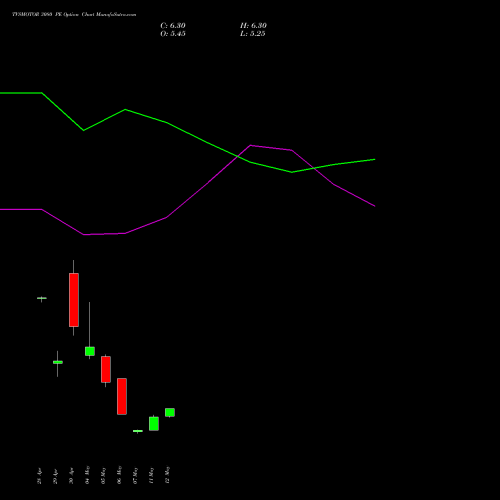Click the '12 May' date axis label
The height and width of the screenshot is (500, 500).
click(x=167, y=475)
